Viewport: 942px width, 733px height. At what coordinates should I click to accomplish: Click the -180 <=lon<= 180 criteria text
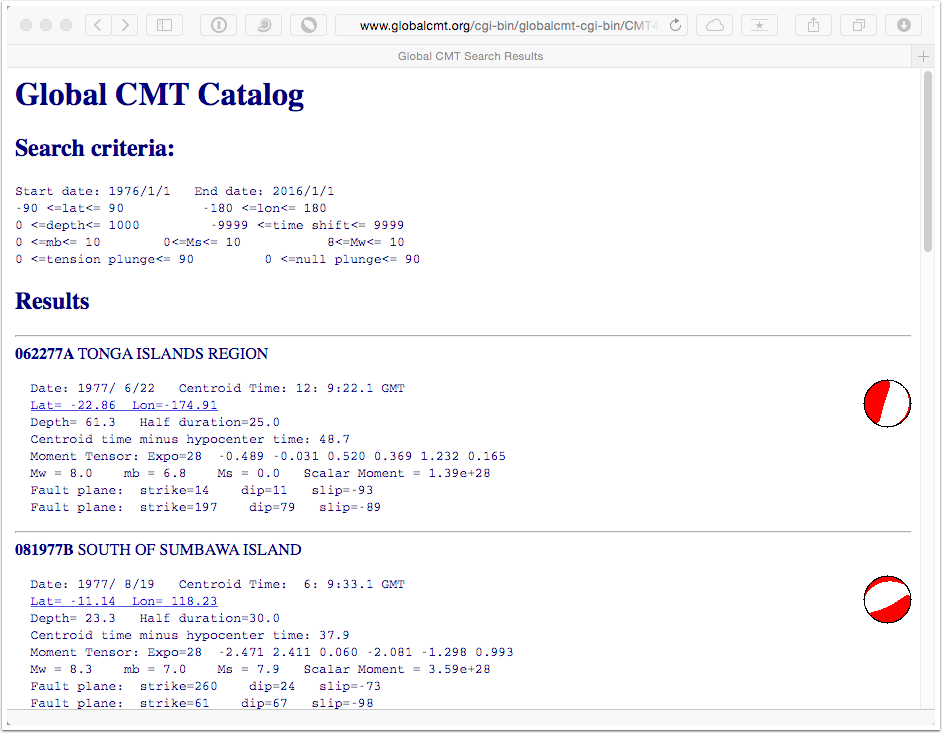point(264,208)
